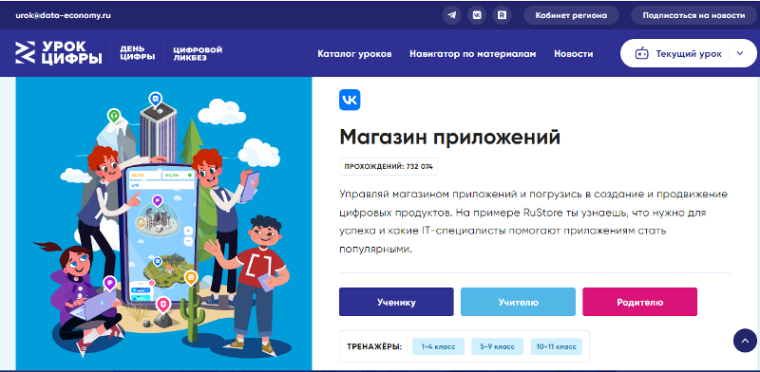This screenshot has height=372, width=760.
Task: Click the urok@data-economy.ru email address
Action: [63, 15]
